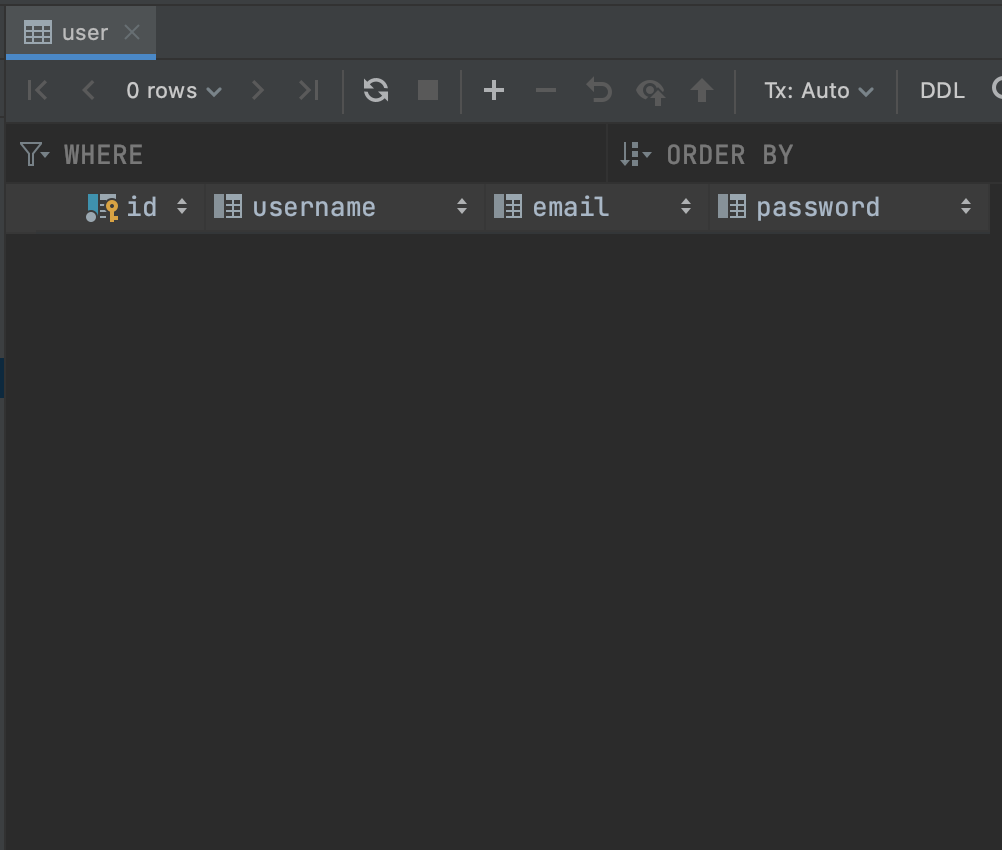
Task: Select the username column header
Action: [345, 208]
